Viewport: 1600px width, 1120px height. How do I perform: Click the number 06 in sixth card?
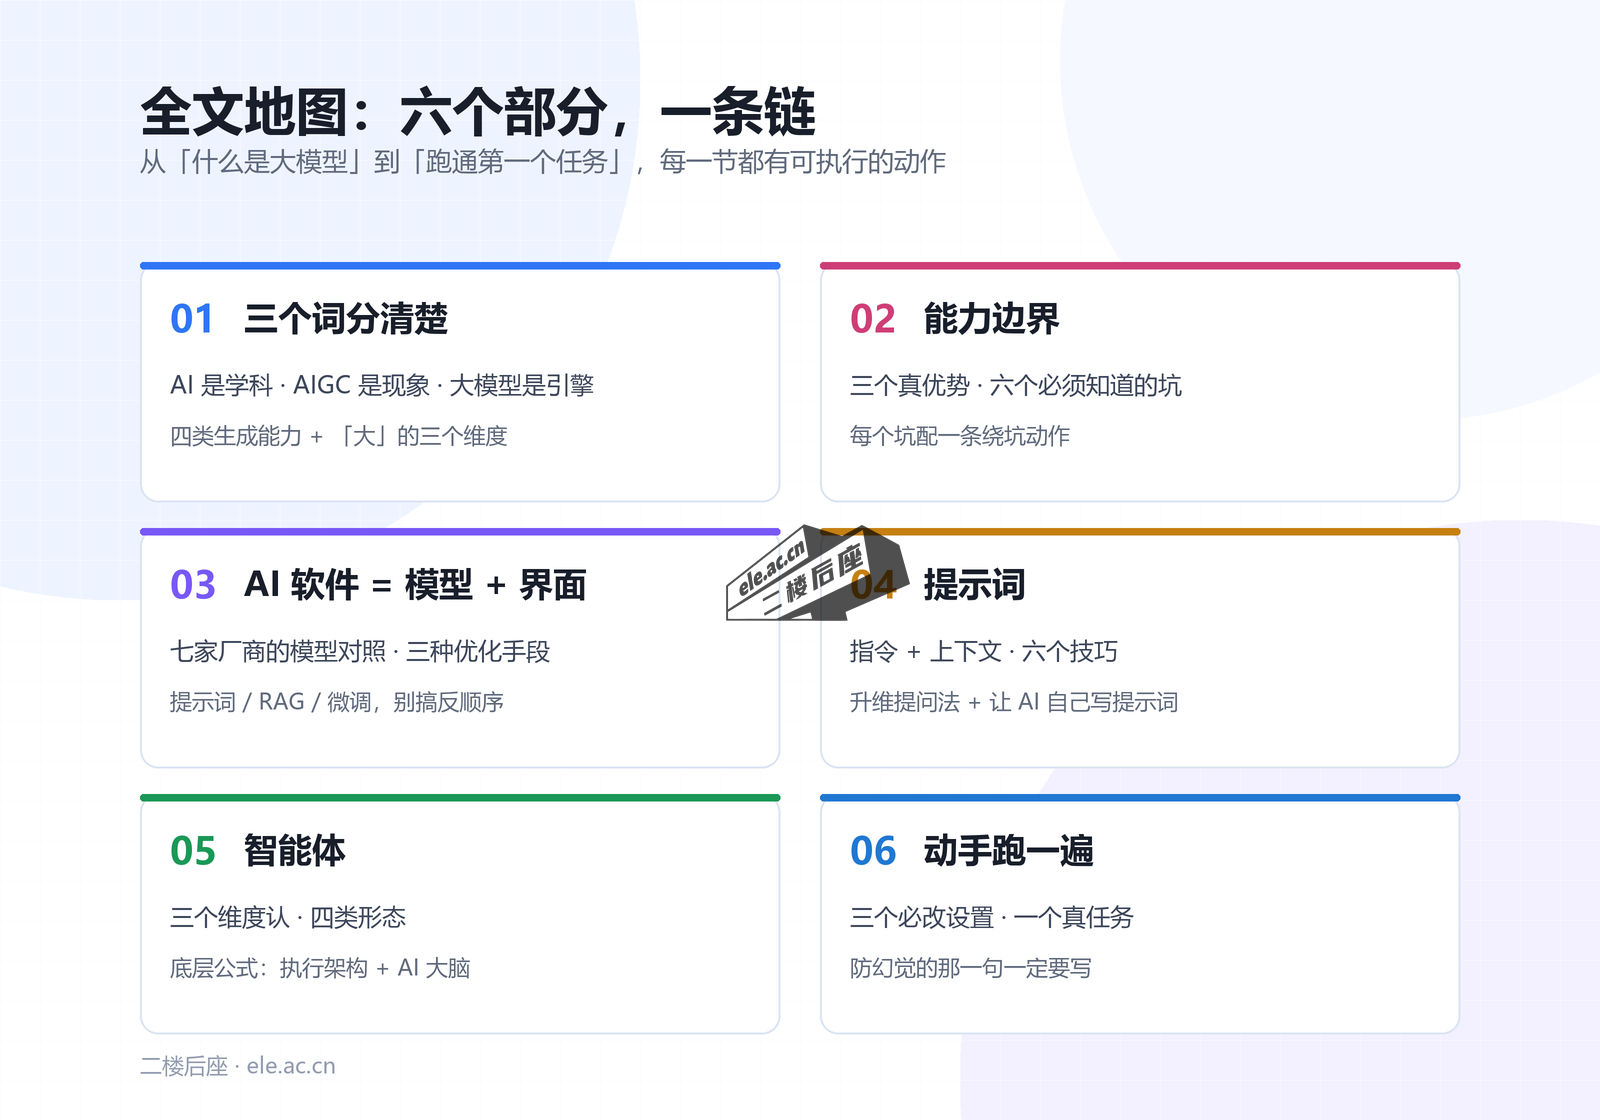tap(873, 851)
